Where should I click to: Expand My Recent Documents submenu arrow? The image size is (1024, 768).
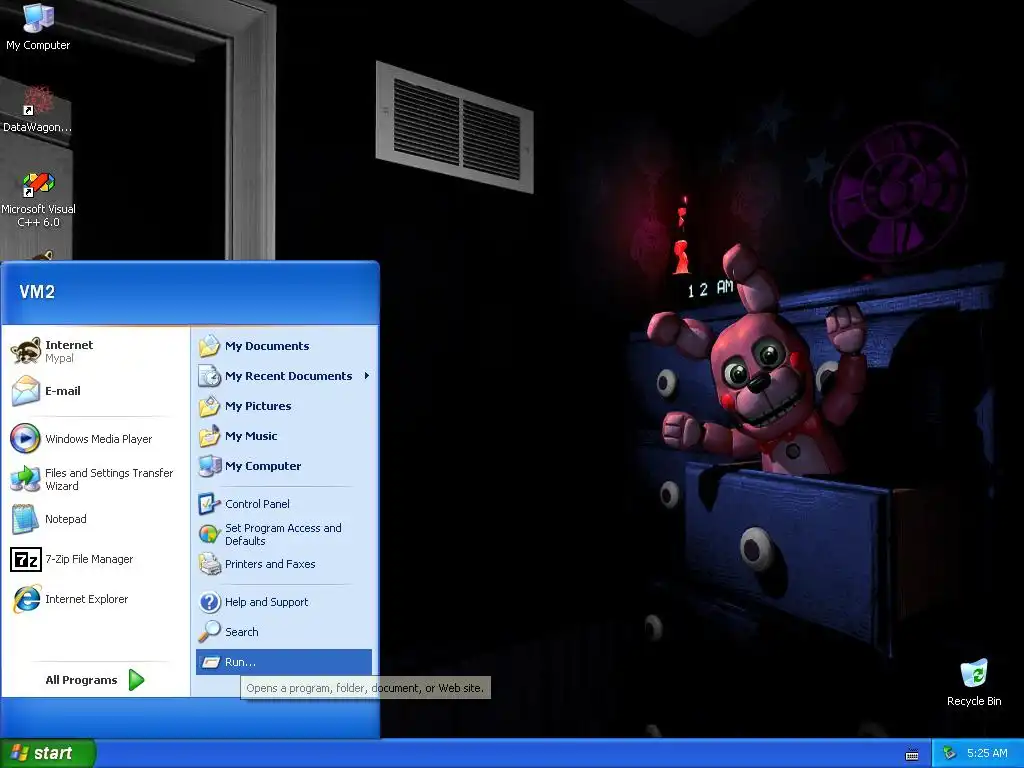(366, 376)
